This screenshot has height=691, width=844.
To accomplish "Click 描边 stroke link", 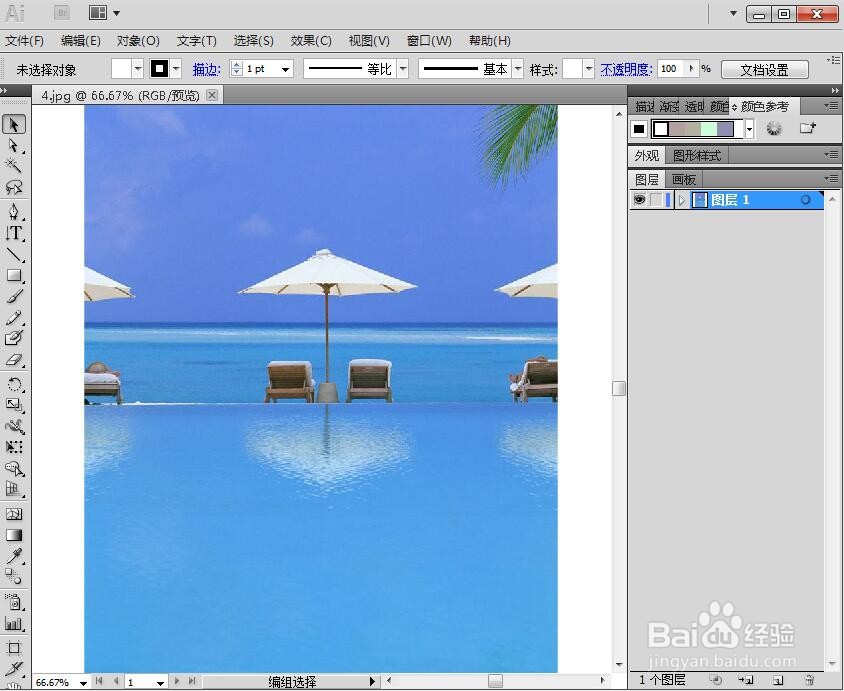I will tap(207, 69).
